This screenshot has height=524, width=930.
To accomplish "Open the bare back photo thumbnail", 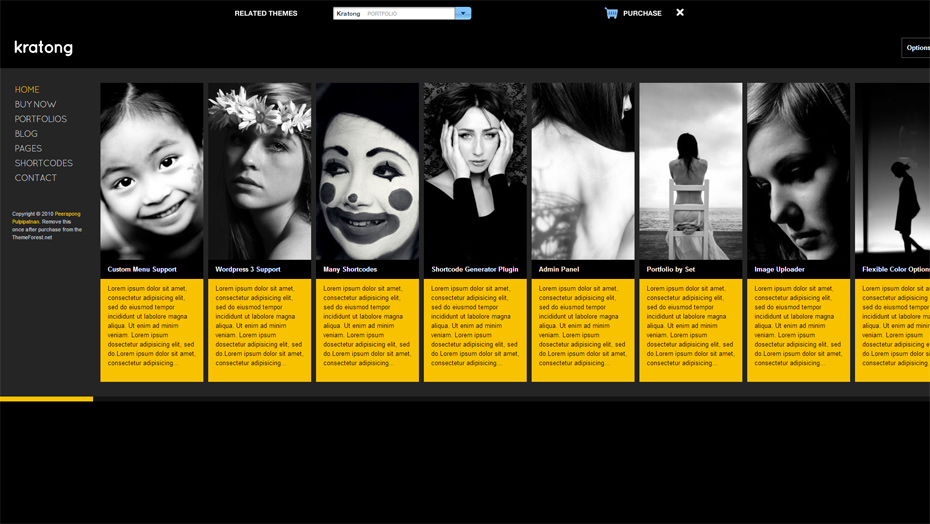I will tap(583, 171).
